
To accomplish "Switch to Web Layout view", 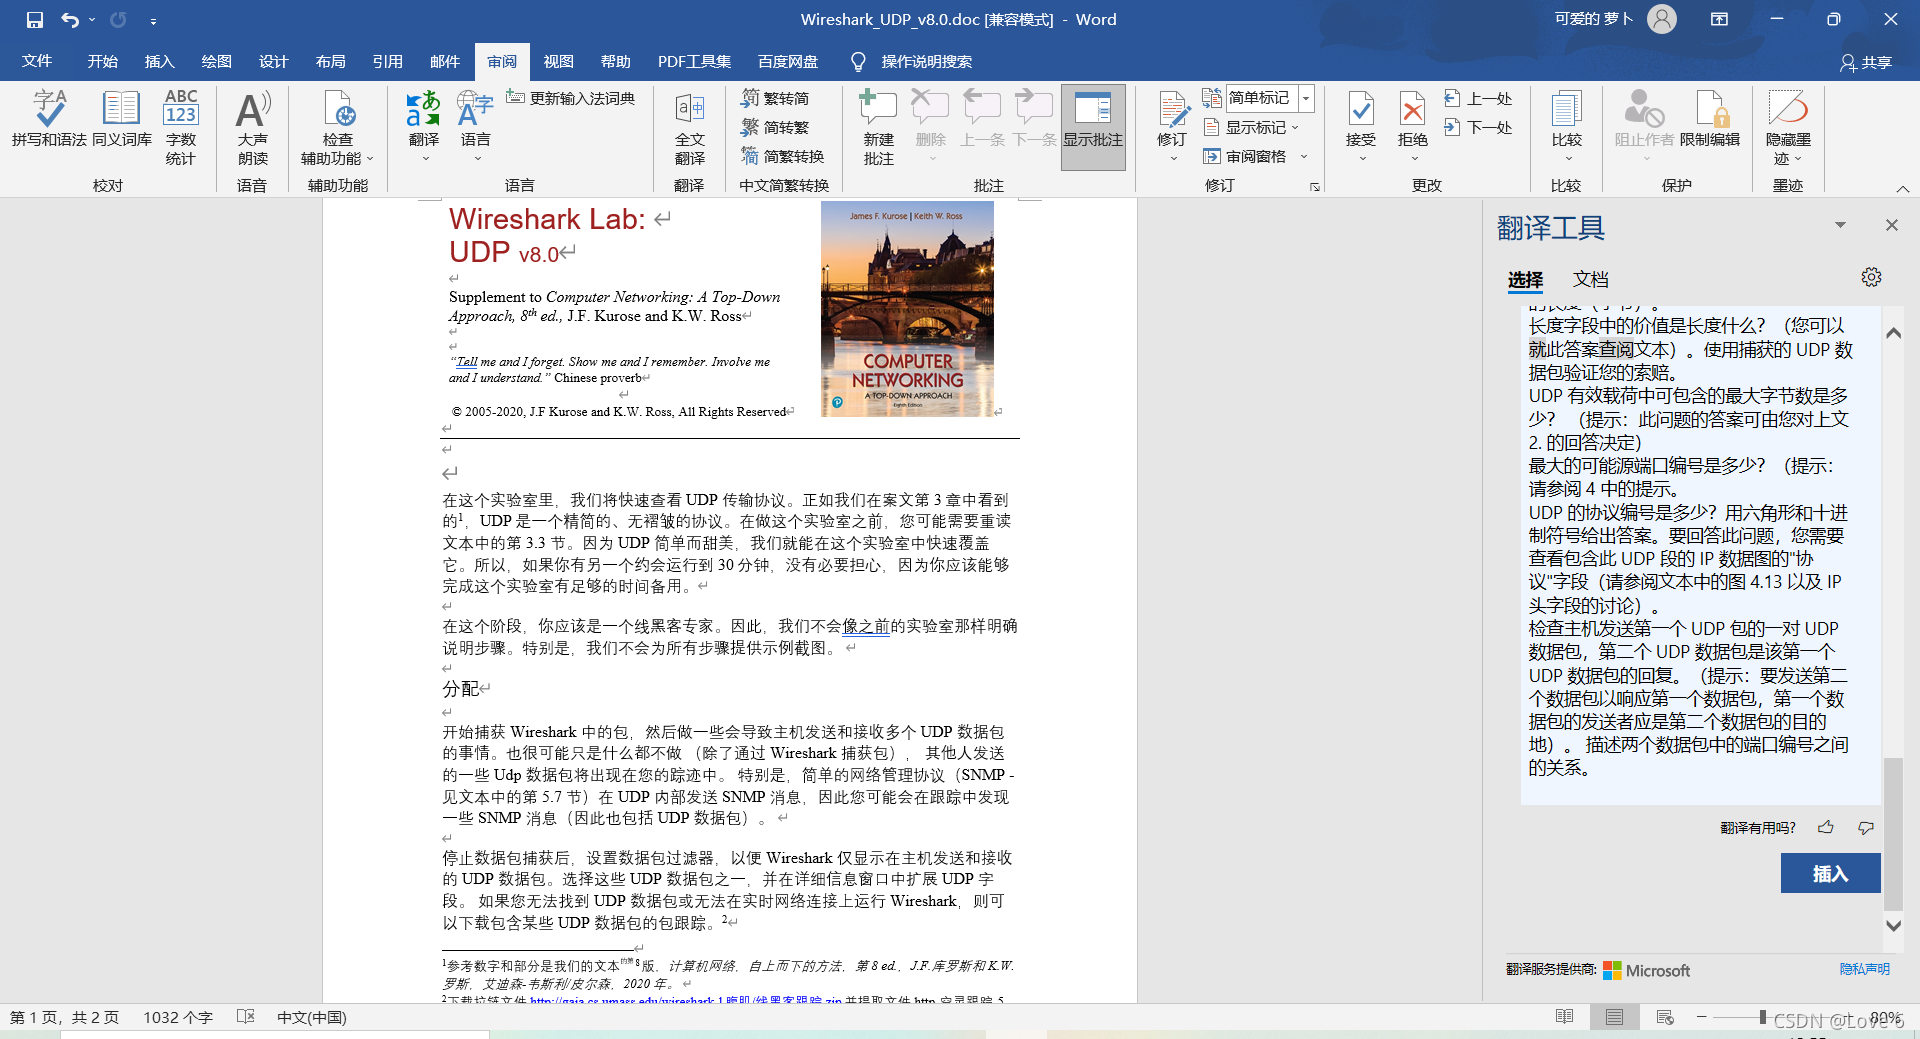I will coord(1665,1017).
